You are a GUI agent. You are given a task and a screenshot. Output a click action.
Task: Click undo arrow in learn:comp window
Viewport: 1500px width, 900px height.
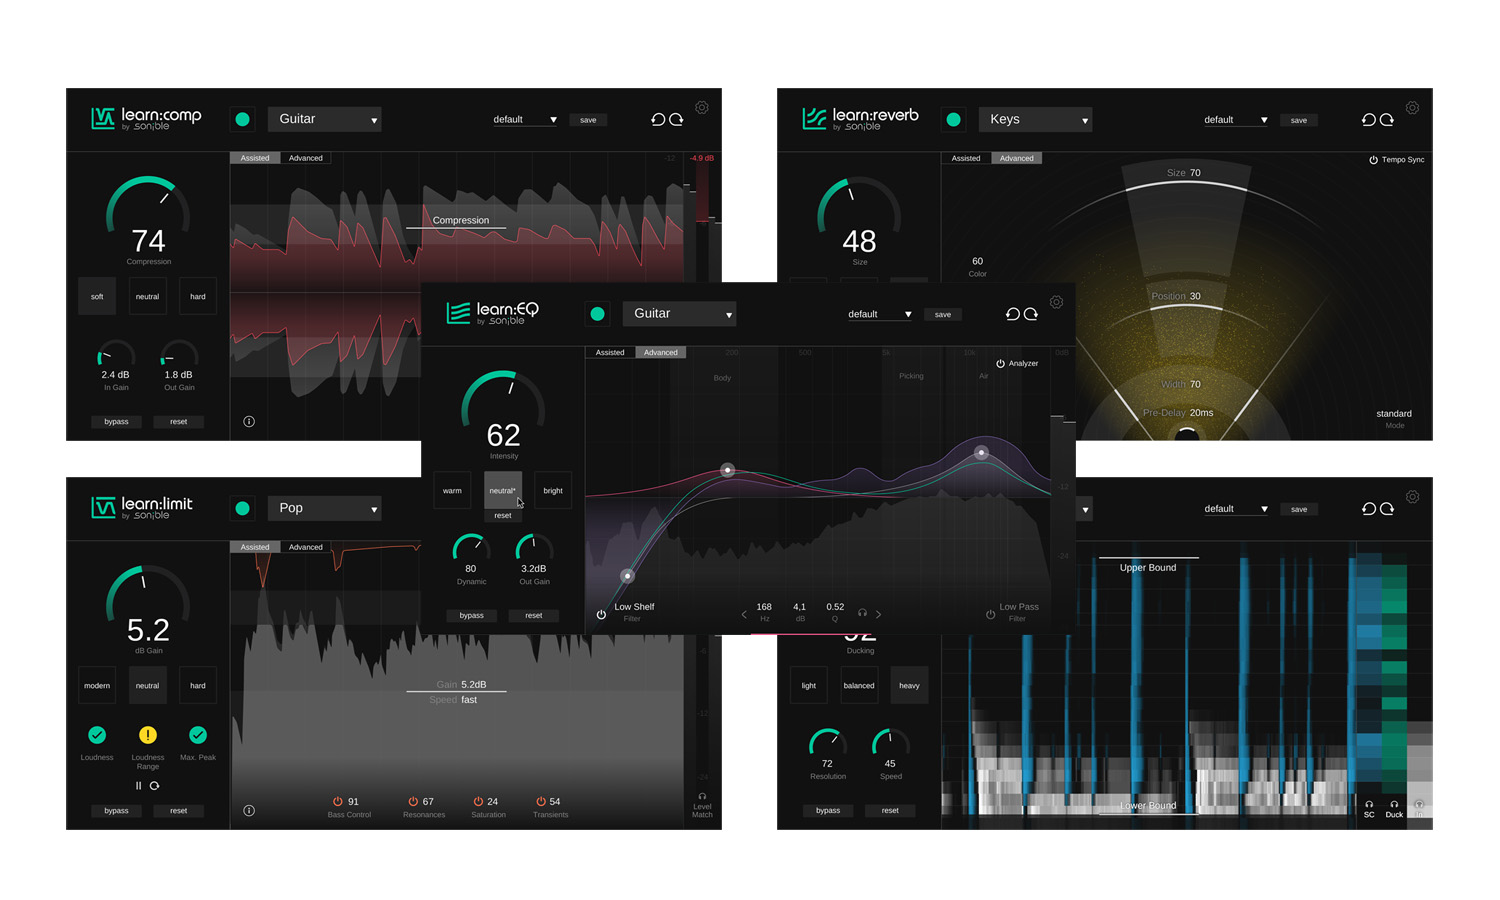coord(658,119)
